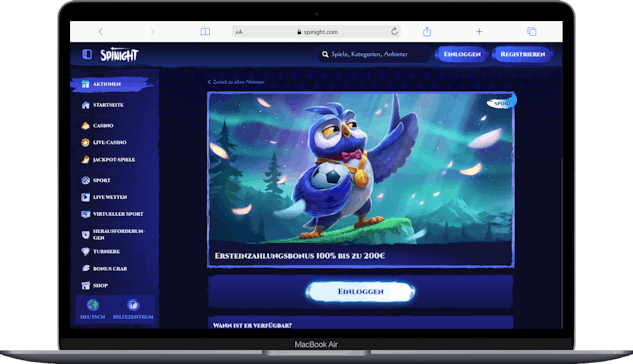Show all tabs overview icon
The height and width of the screenshot is (364, 633).
[x=532, y=31]
